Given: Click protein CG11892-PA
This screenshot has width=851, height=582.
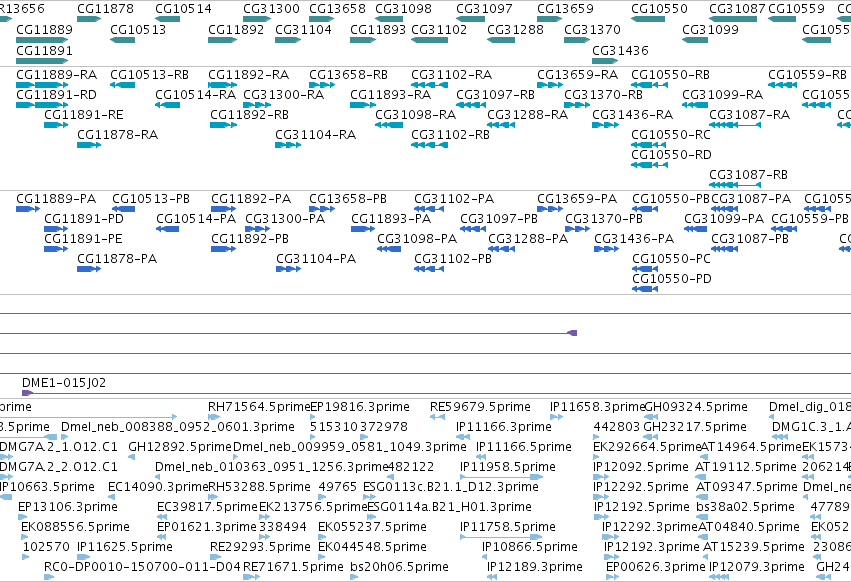Looking at the screenshot, I should [224, 208].
